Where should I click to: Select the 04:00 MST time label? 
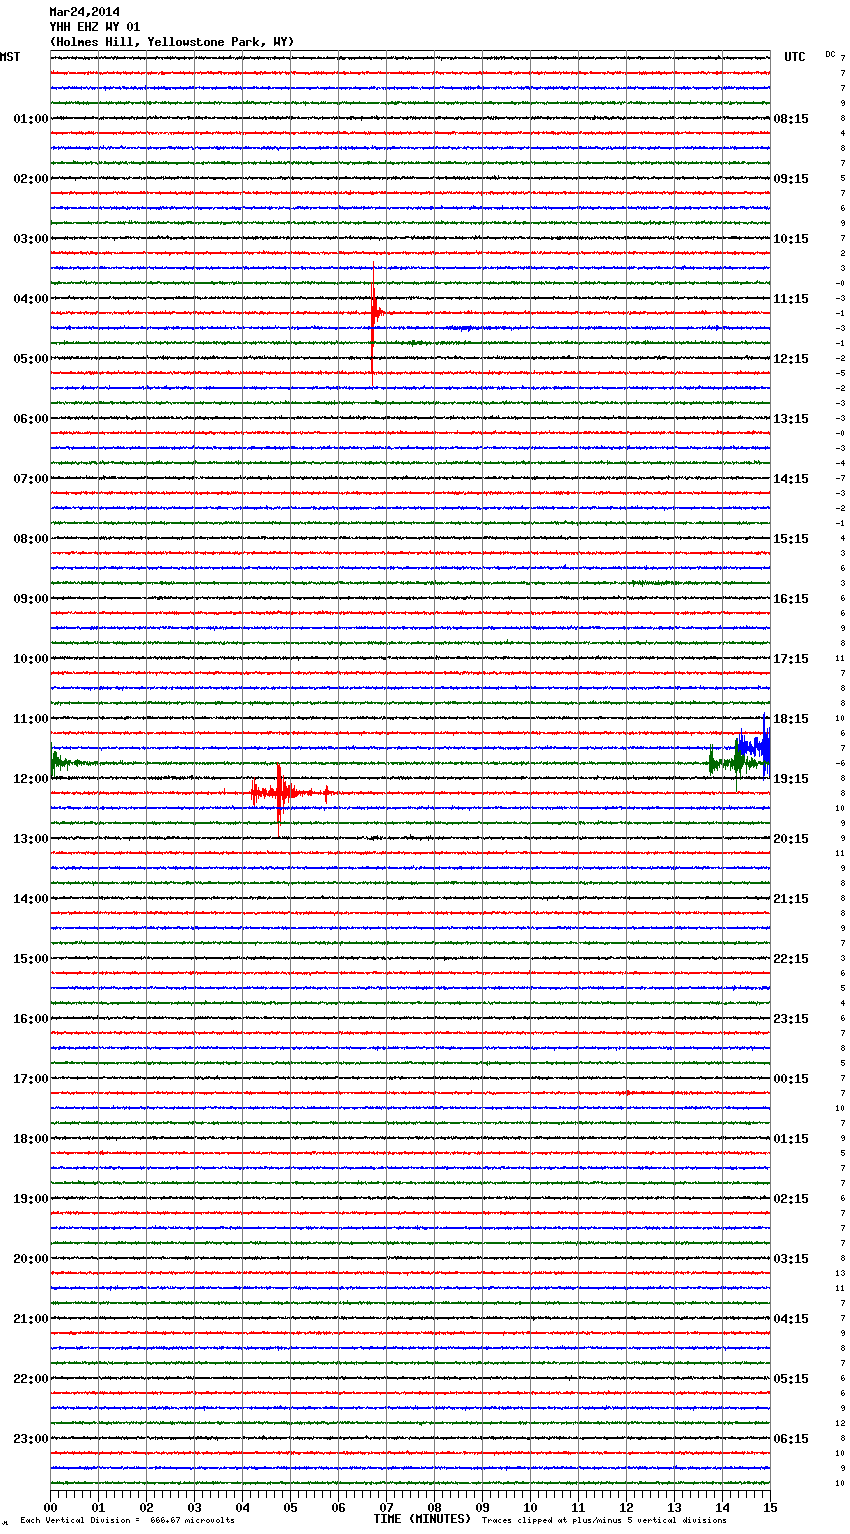click(30, 299)
